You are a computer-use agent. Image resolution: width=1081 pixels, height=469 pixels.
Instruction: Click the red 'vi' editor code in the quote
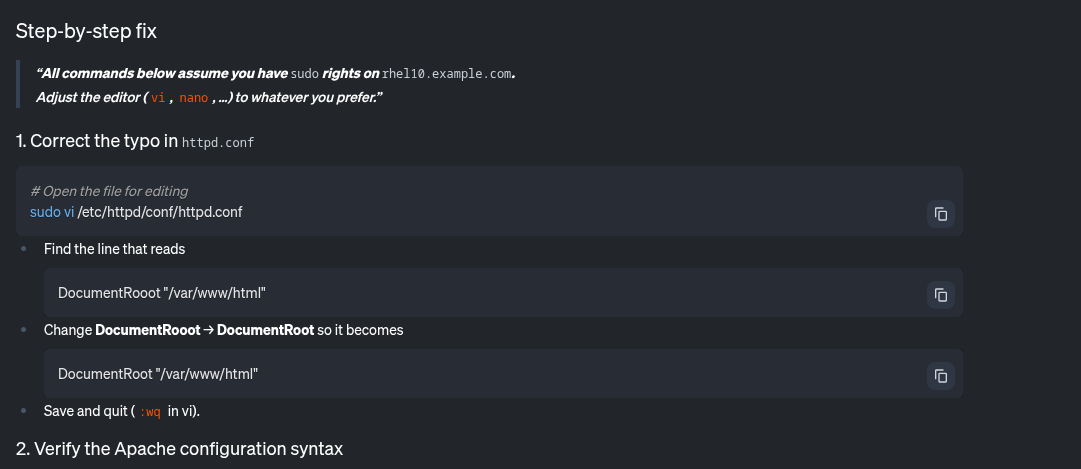[x=157, y=98]
